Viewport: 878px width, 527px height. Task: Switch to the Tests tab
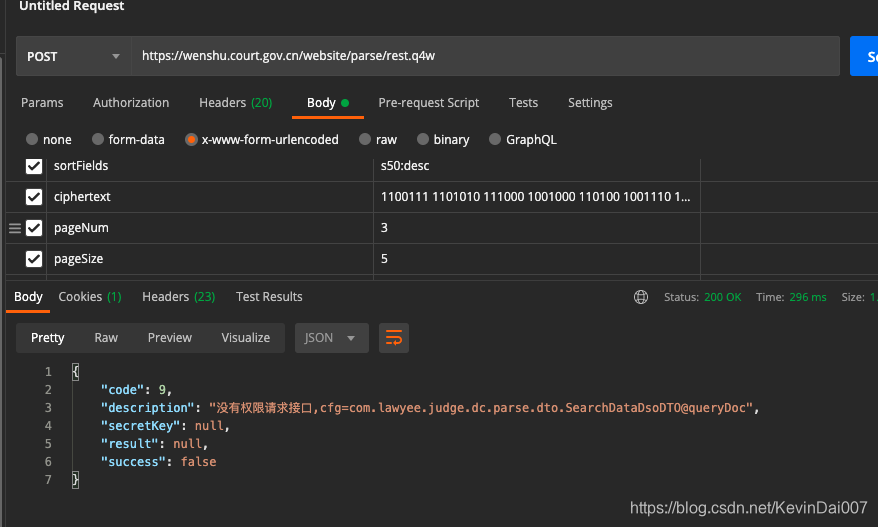click(x=523, y=103)
